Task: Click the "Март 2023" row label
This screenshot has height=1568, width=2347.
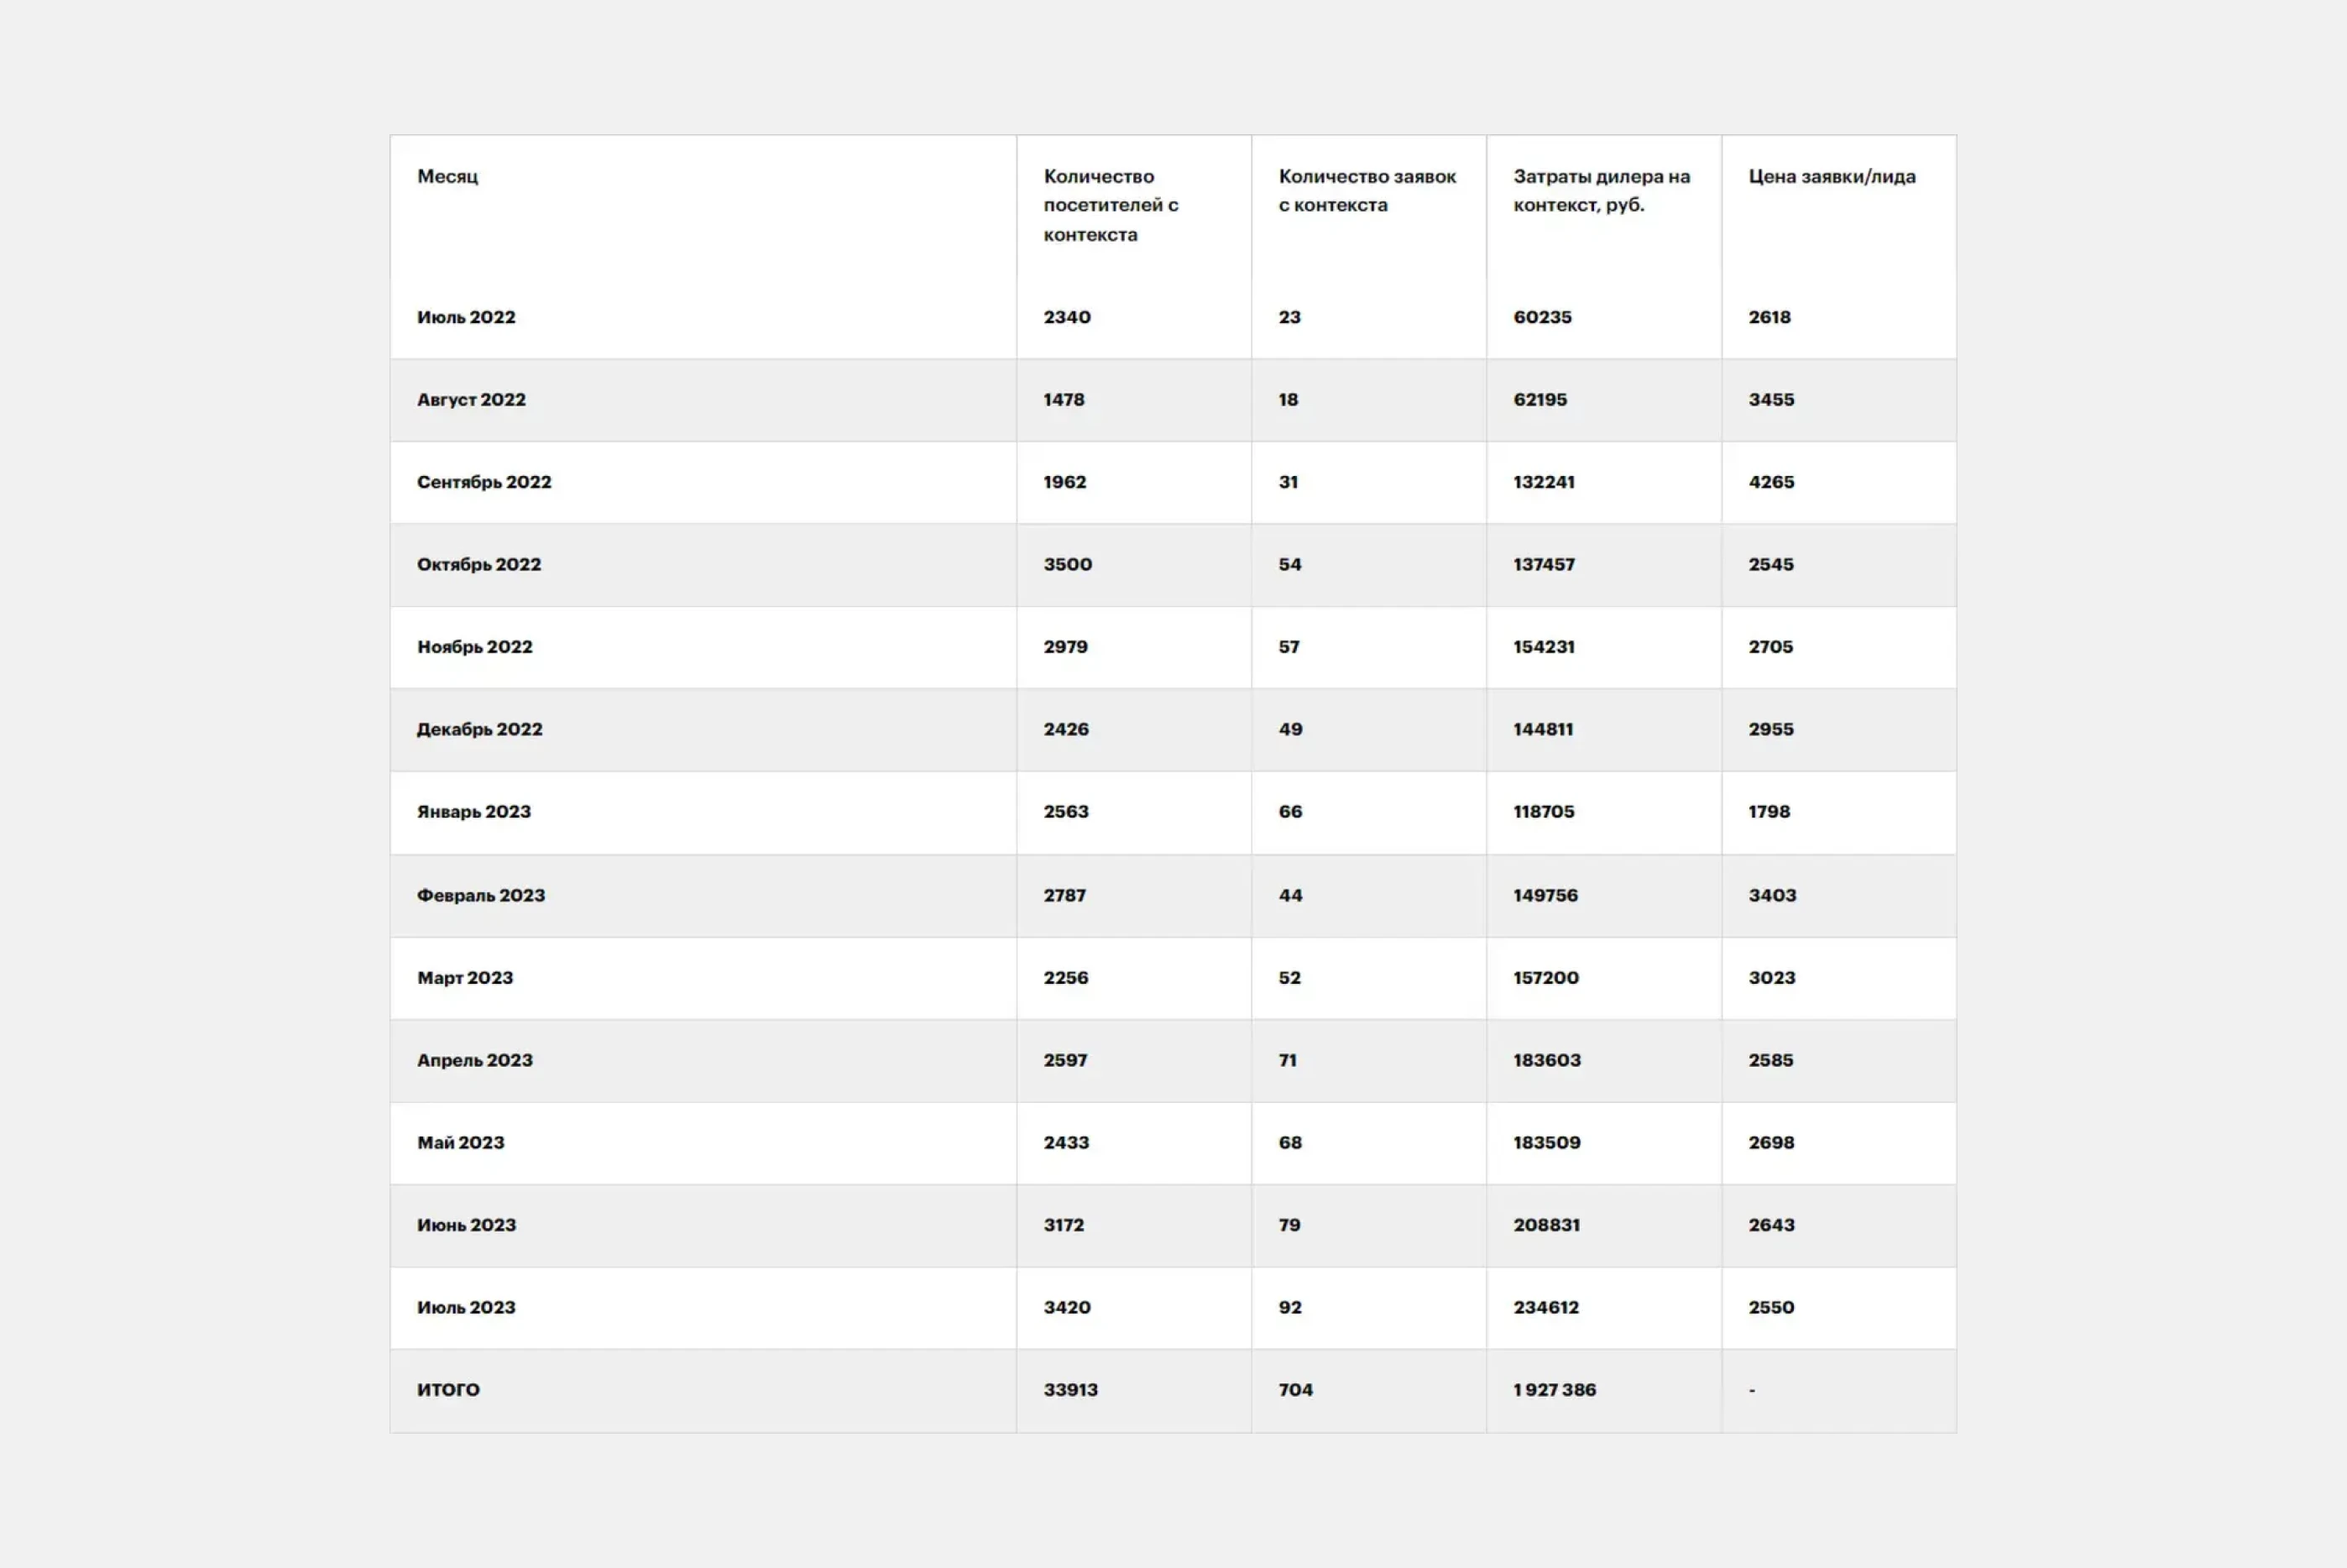Action: [x=464, y=978]
